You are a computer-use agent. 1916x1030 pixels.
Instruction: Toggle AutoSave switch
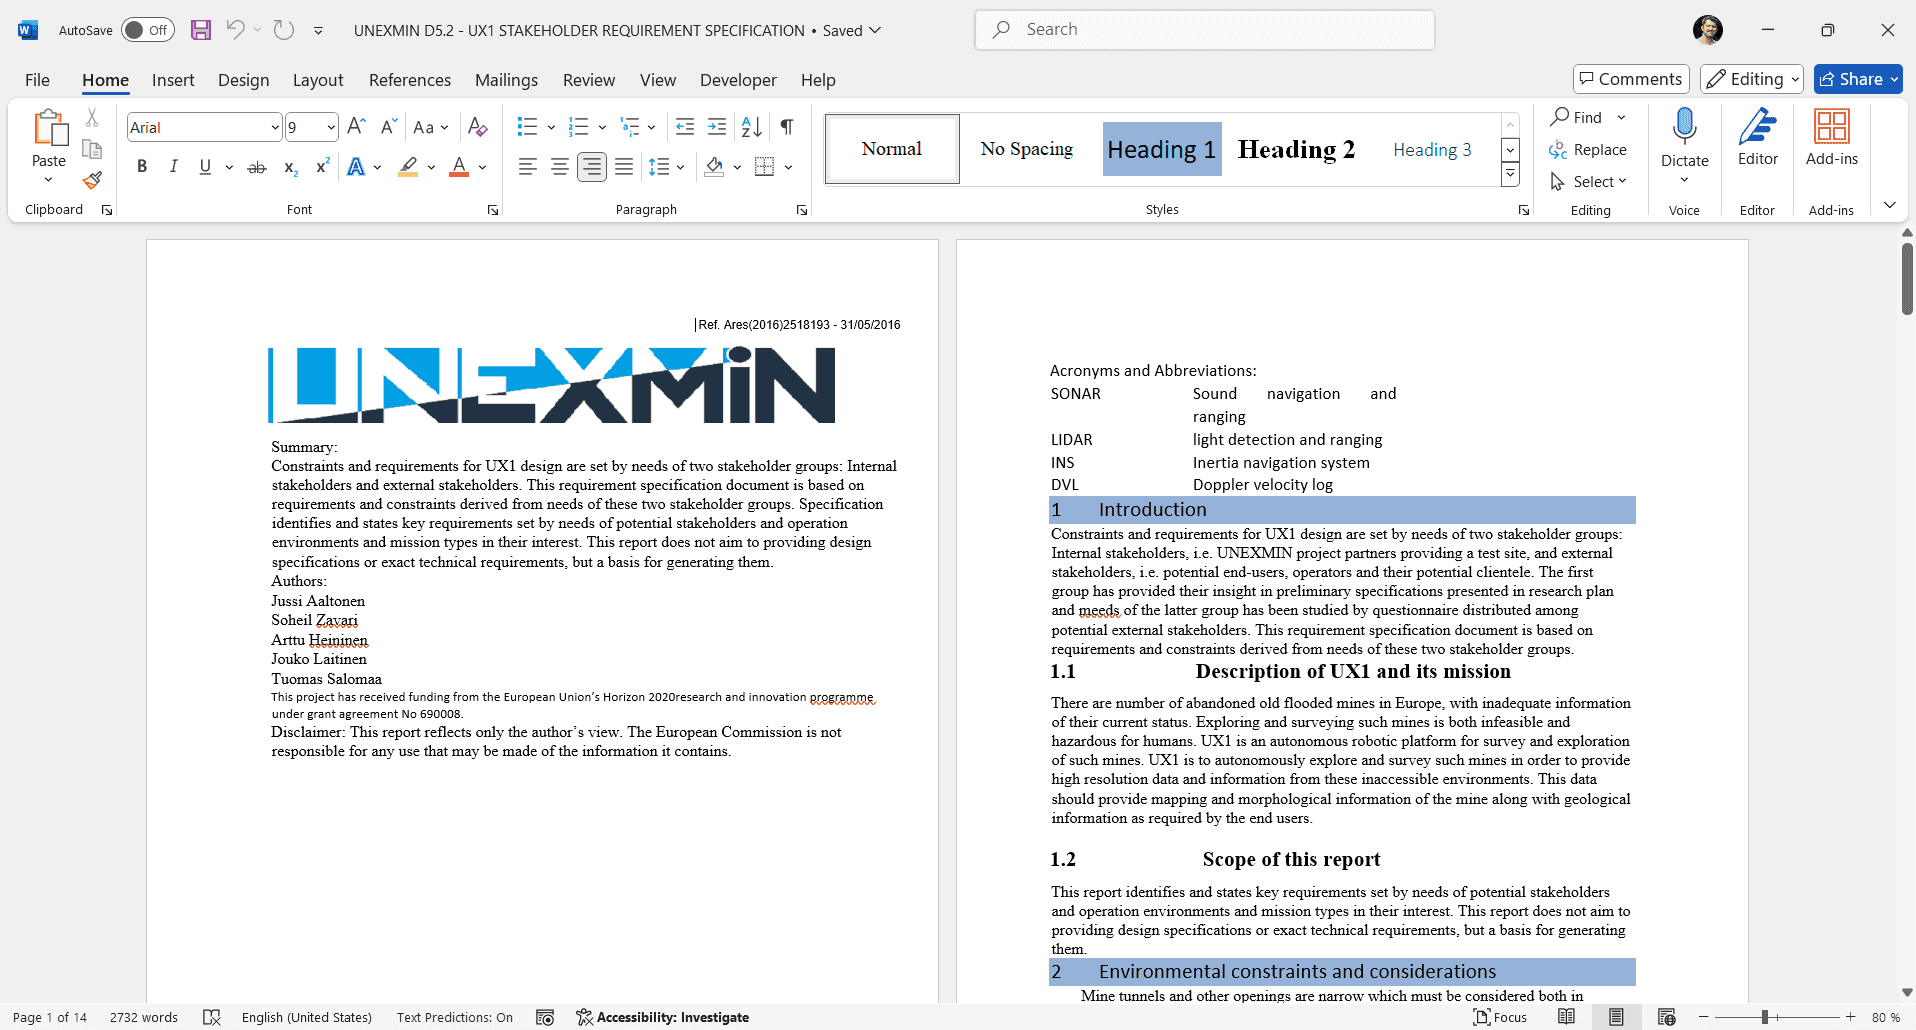(x=147, y=30)
